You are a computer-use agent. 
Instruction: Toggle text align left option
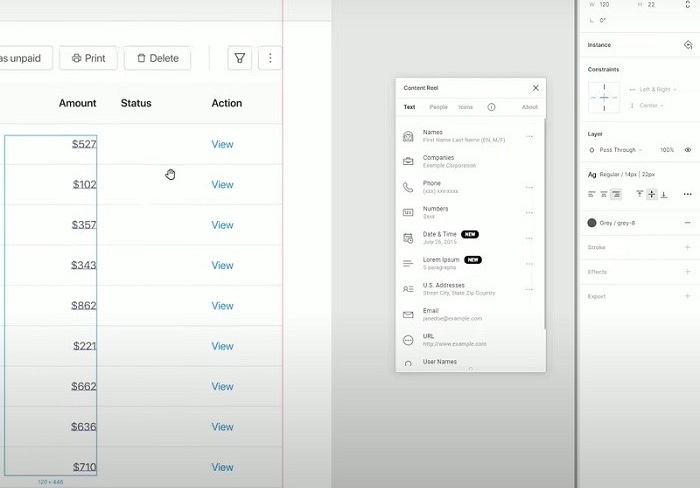(592, 194)
